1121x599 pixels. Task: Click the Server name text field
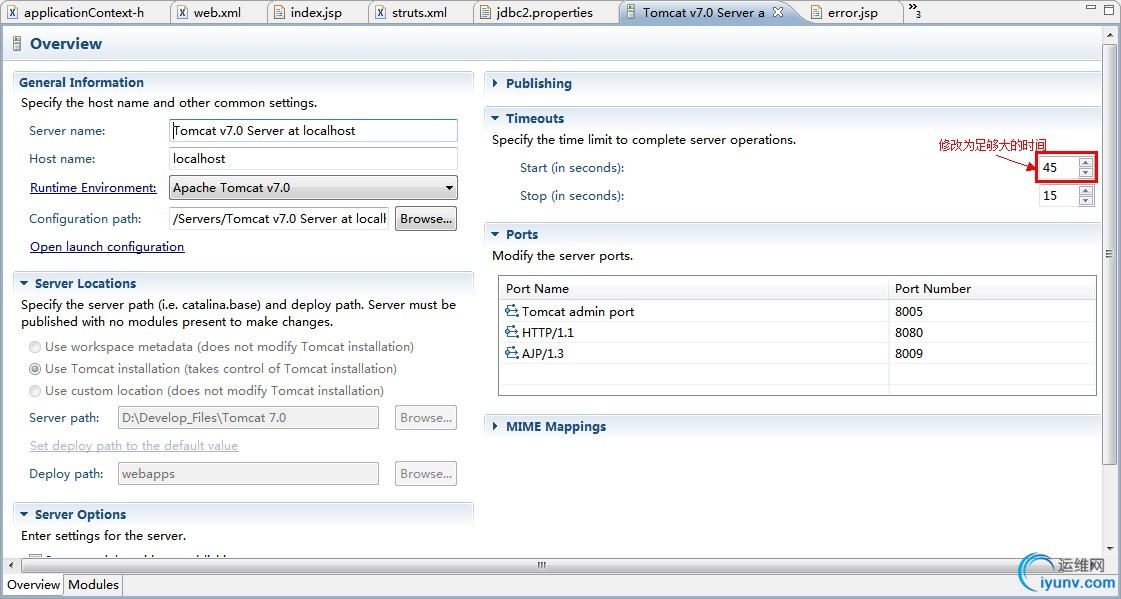[313, 131]
